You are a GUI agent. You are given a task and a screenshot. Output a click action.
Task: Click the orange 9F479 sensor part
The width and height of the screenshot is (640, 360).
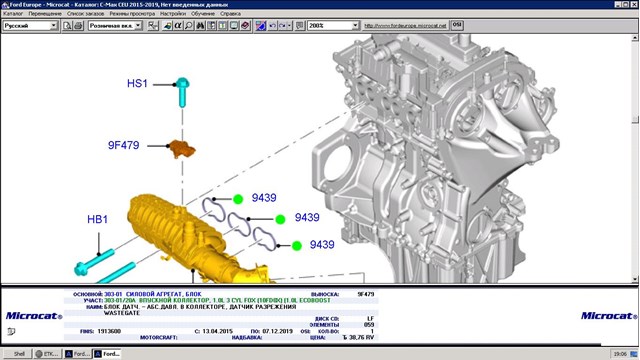182,149
